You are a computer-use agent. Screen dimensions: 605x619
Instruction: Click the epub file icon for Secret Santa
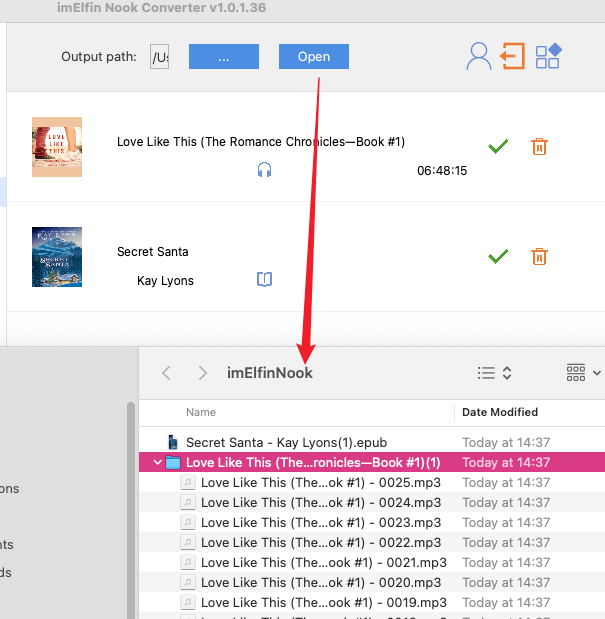pyautogui.click(x=172, y=442)
